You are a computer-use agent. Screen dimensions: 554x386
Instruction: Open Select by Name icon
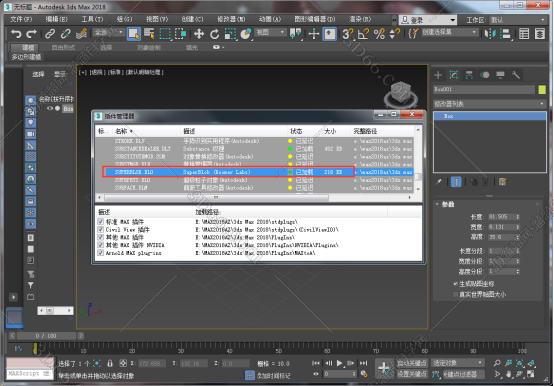(149, 34)
